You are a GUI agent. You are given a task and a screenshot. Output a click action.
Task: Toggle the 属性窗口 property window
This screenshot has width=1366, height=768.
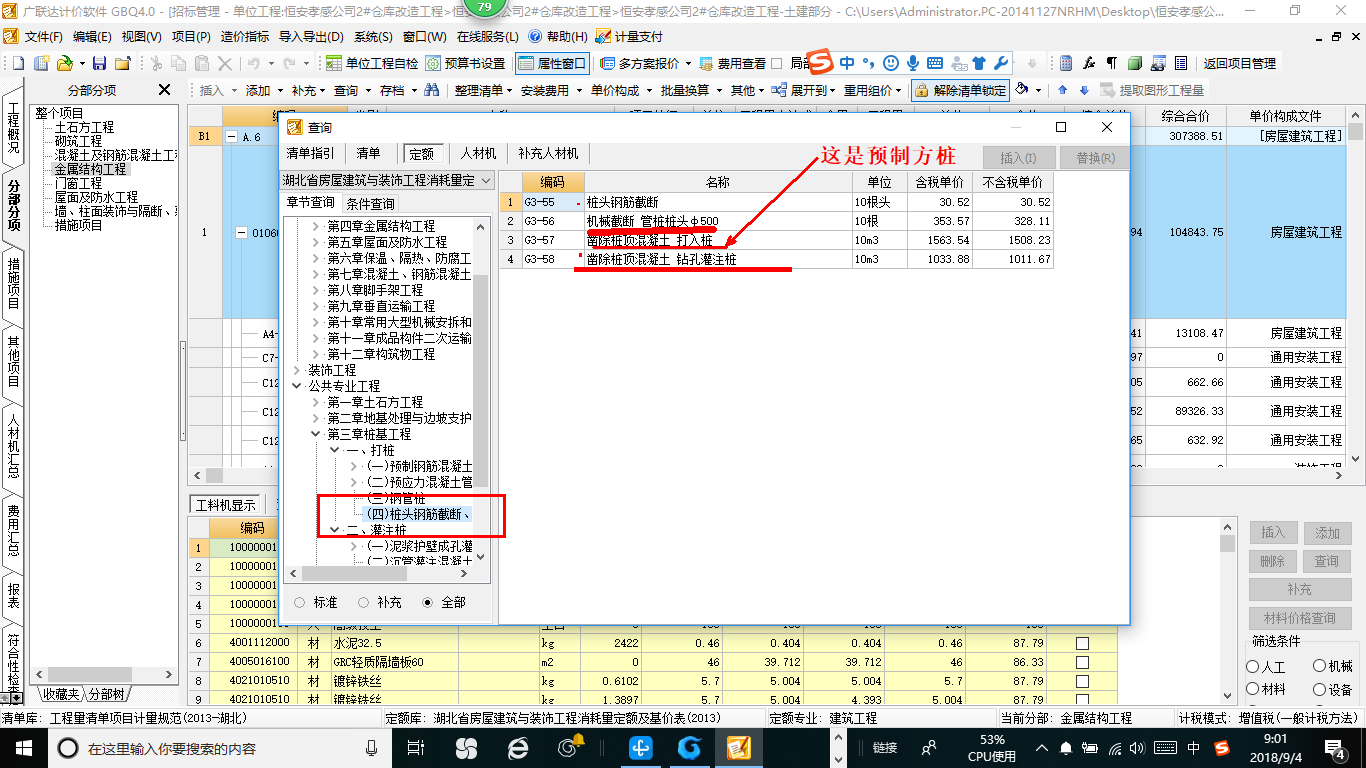tap(553, 63)
